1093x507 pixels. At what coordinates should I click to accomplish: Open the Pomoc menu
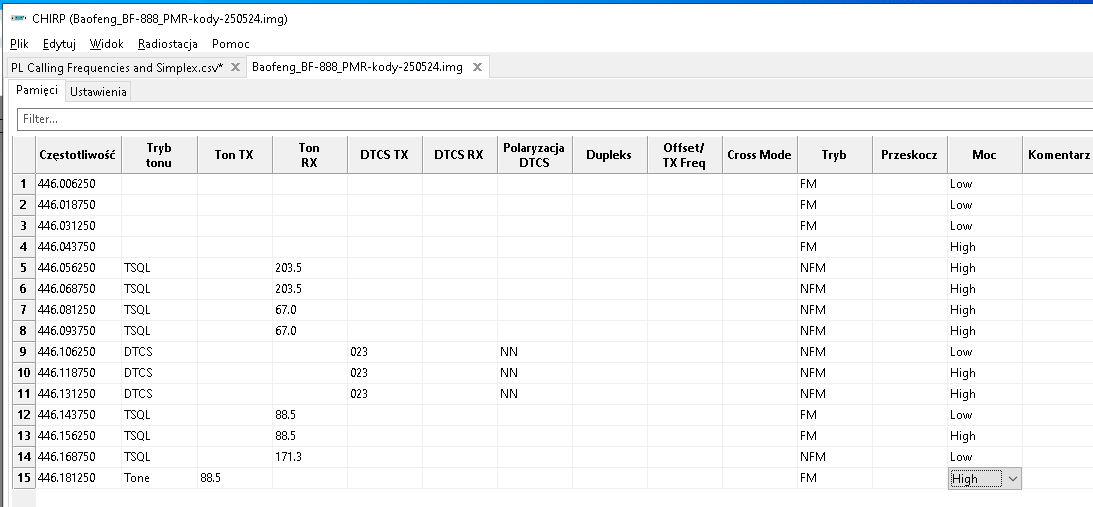231,44
